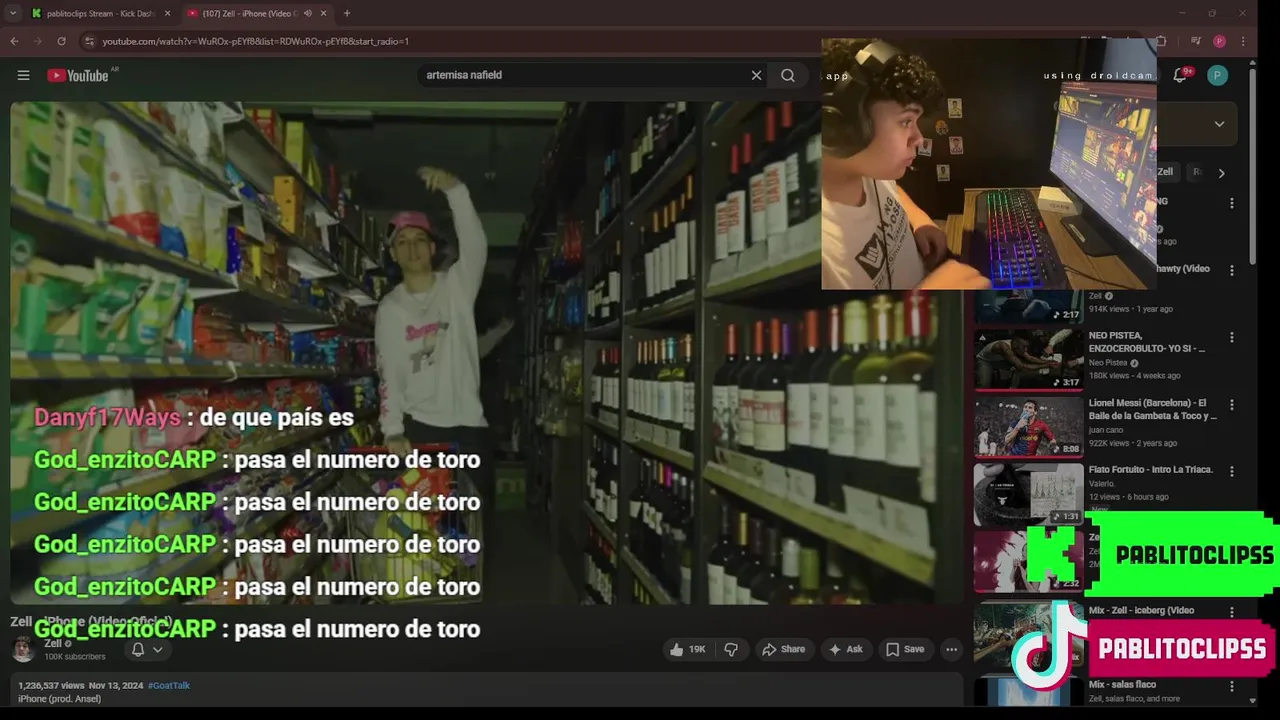Image resolution: width=1280 pixels, height=720 pixels.
Task: Open the subscription notification bell dropdown
Action: pos(147,649)
